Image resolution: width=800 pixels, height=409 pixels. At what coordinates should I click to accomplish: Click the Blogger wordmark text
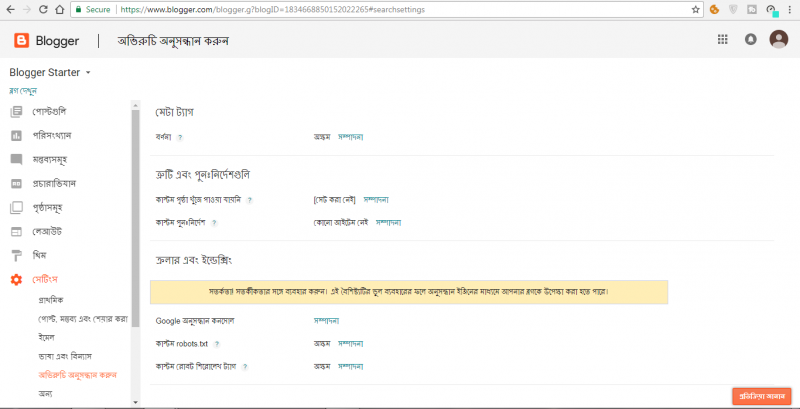coord(57,41)
